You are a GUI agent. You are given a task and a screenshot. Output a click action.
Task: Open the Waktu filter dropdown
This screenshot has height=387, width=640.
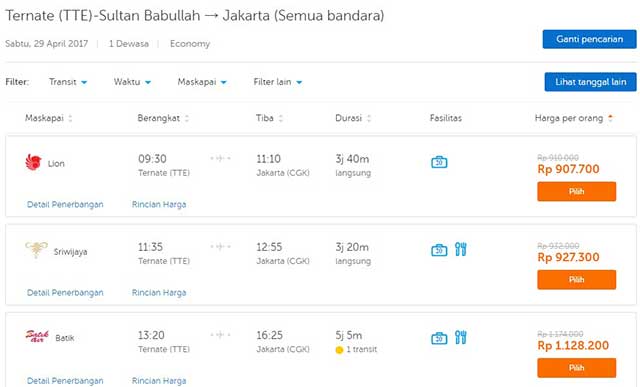[x=132, y=82]
